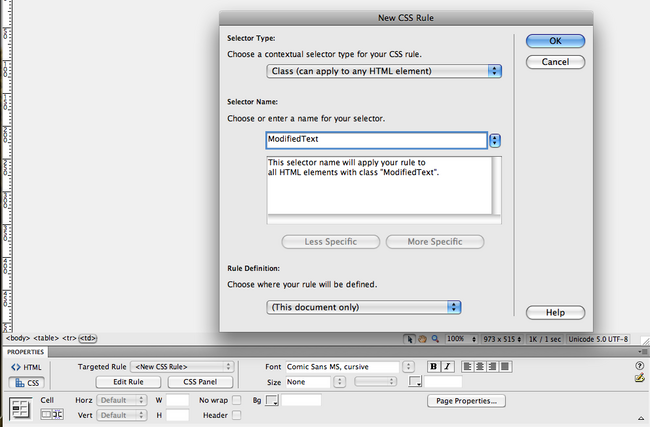Open the Rule Definition location dropdown
The width and height of the screenshot is (650, 427).
[365, 307]
